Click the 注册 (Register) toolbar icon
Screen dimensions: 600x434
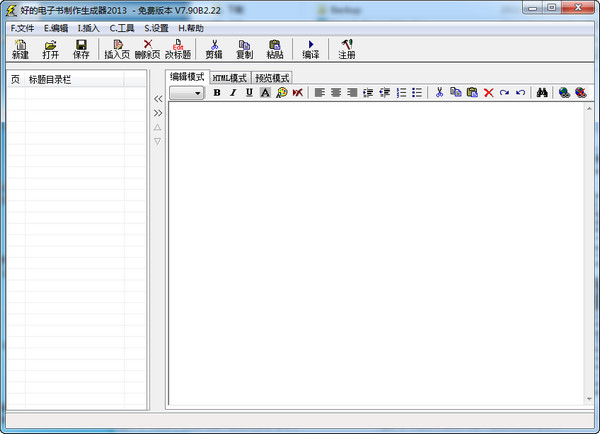pos(346,49)
